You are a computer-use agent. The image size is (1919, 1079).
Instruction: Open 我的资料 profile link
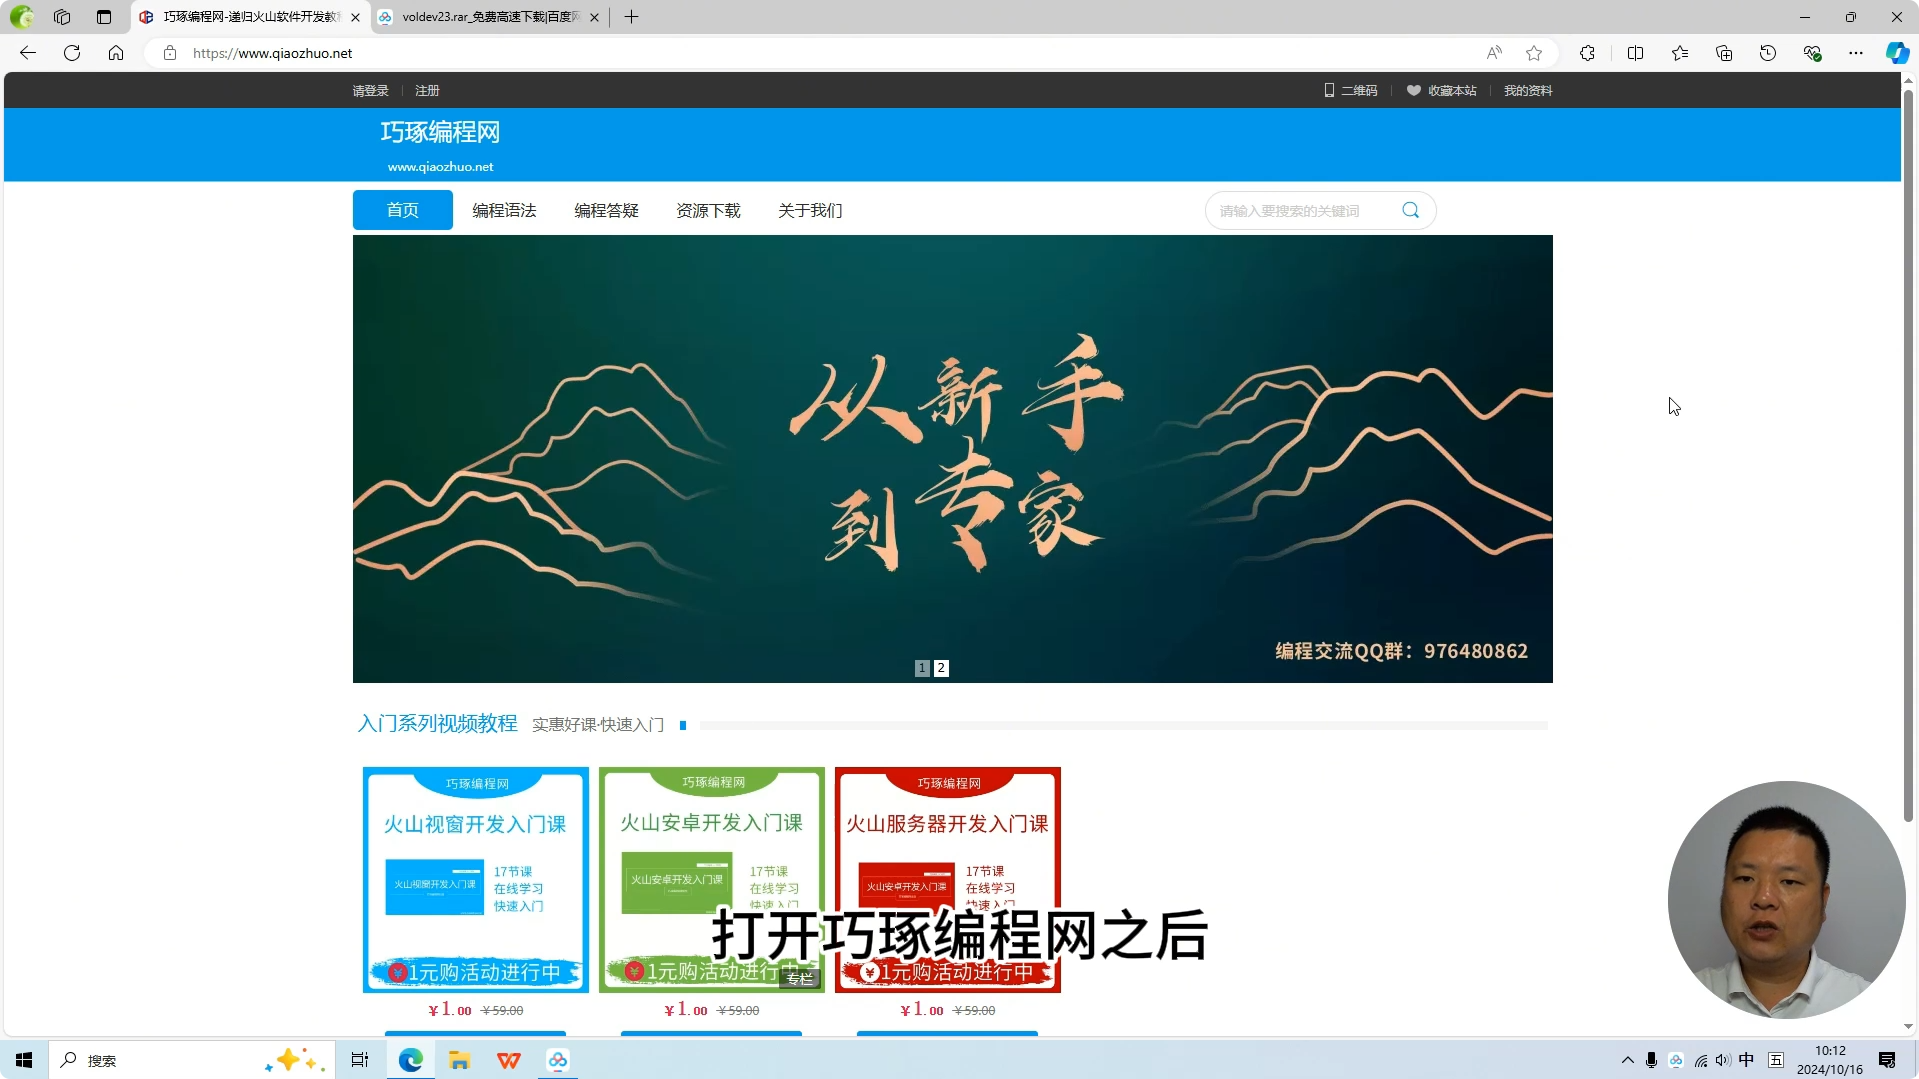[1528, 91]
